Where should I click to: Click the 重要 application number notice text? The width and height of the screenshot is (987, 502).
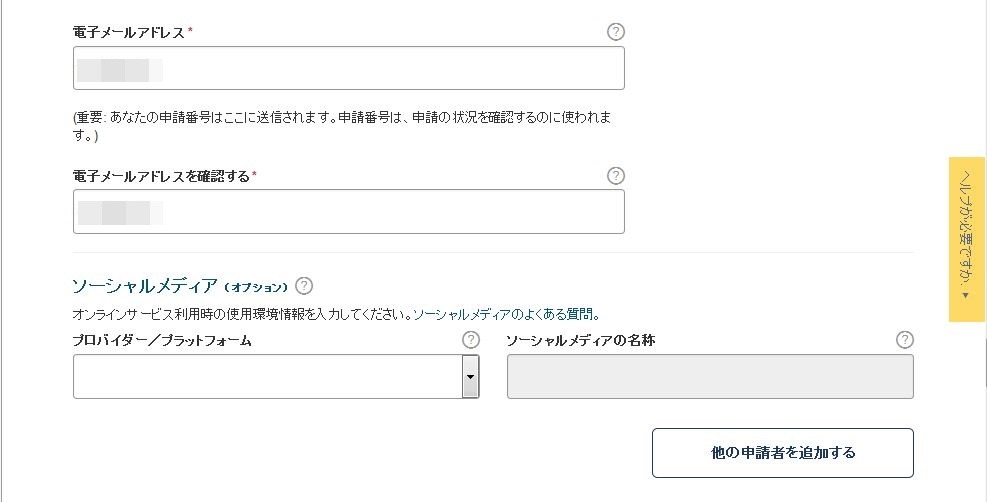tap(342, 126)
